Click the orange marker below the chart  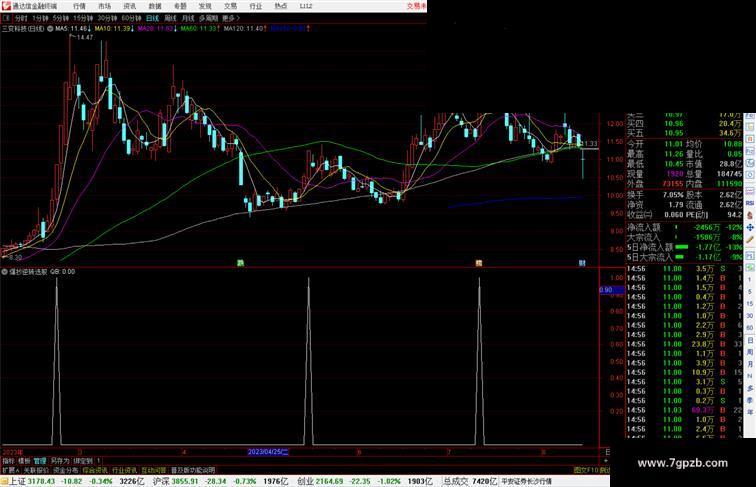pos(479,263)
